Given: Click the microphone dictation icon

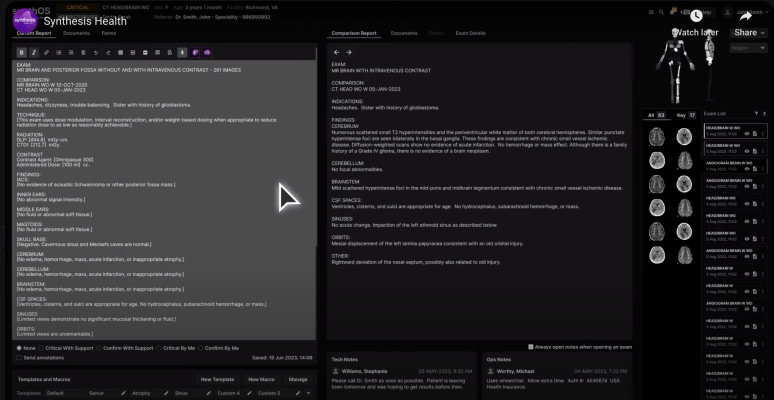Looking at the screenshot, I should tap(182, 52).
